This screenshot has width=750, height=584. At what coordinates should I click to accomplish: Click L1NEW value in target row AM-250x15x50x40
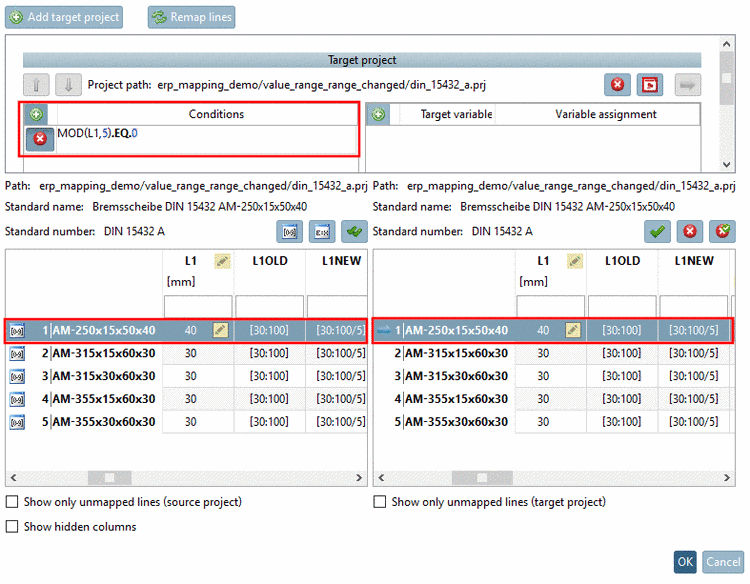tap(694, 331)
